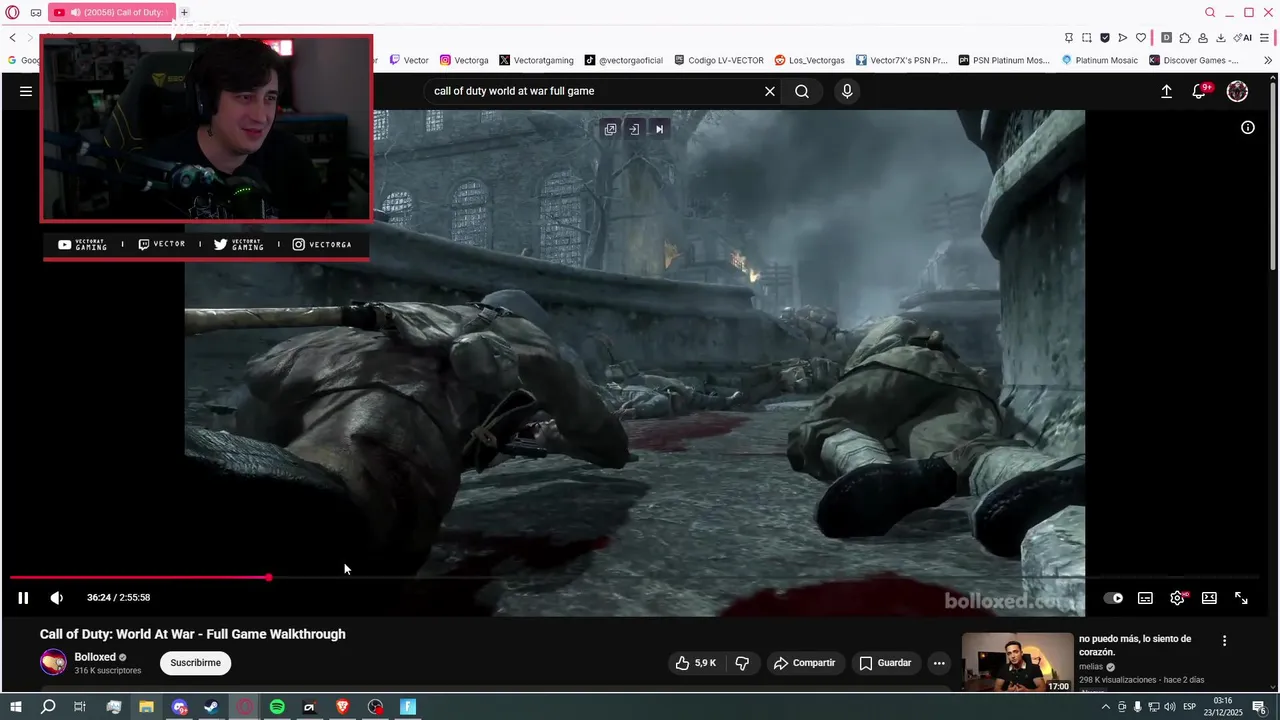Click the YouTube search magnifier button
Screen dimensions: 1280x720
[802, 91]
